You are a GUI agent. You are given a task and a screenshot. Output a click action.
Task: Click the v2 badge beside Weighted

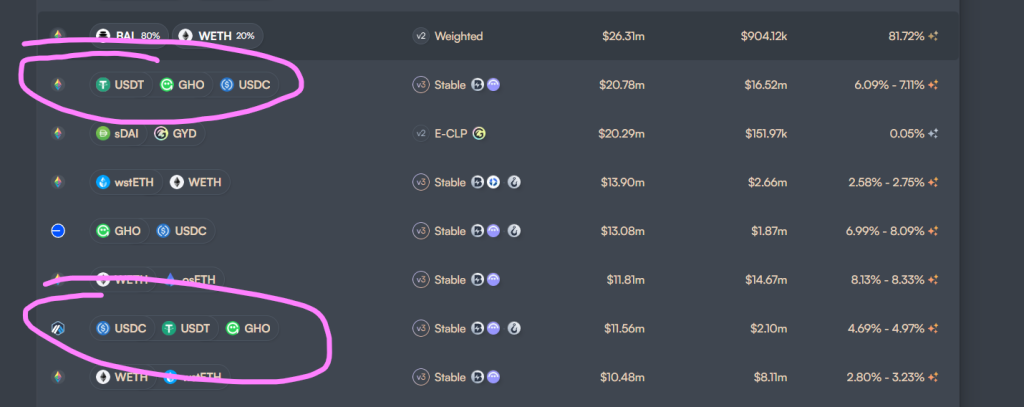pos(420,36)
